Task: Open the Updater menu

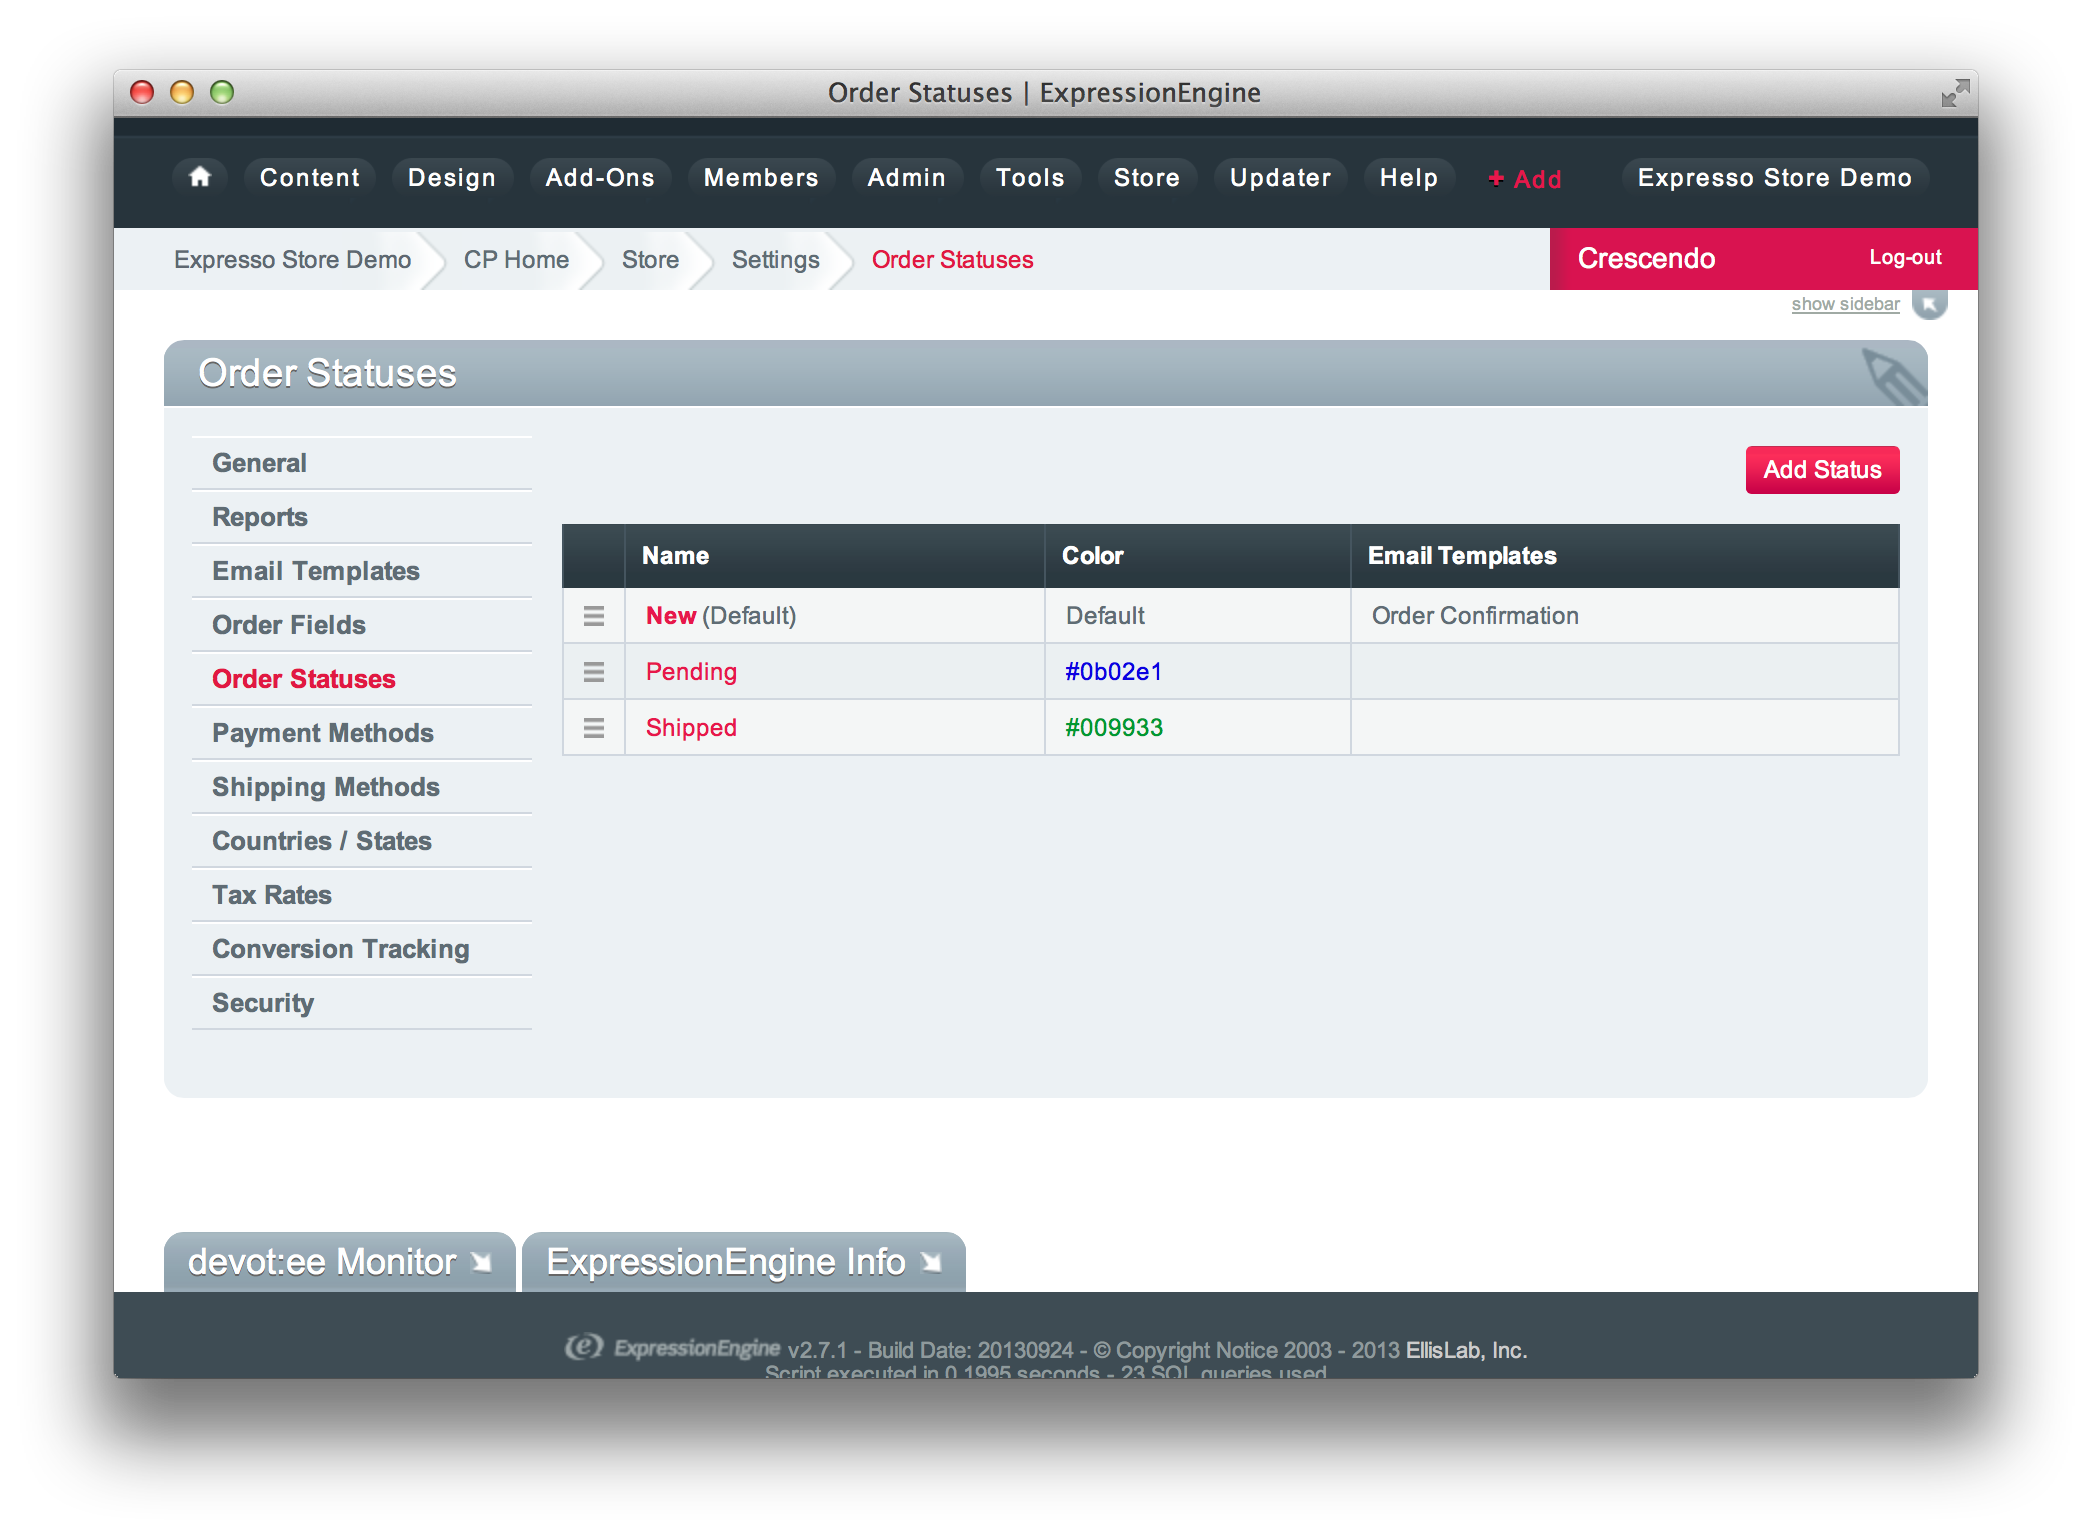Action: [1281, 177]
